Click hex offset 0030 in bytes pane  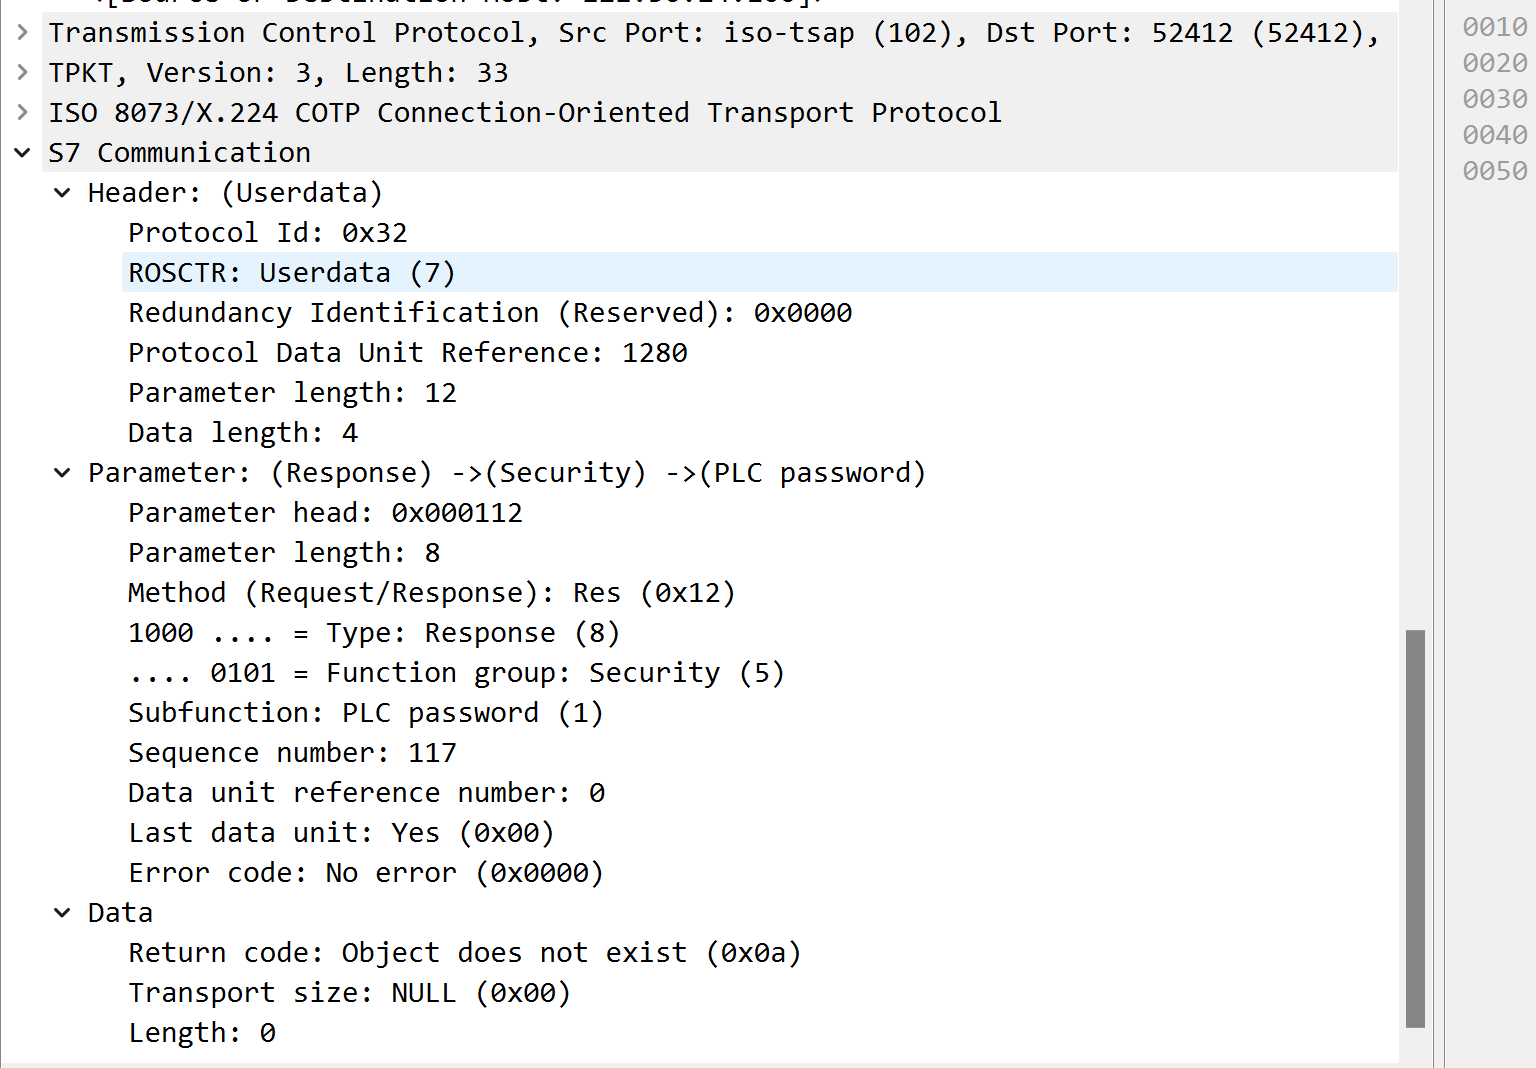click(1494, 99)
